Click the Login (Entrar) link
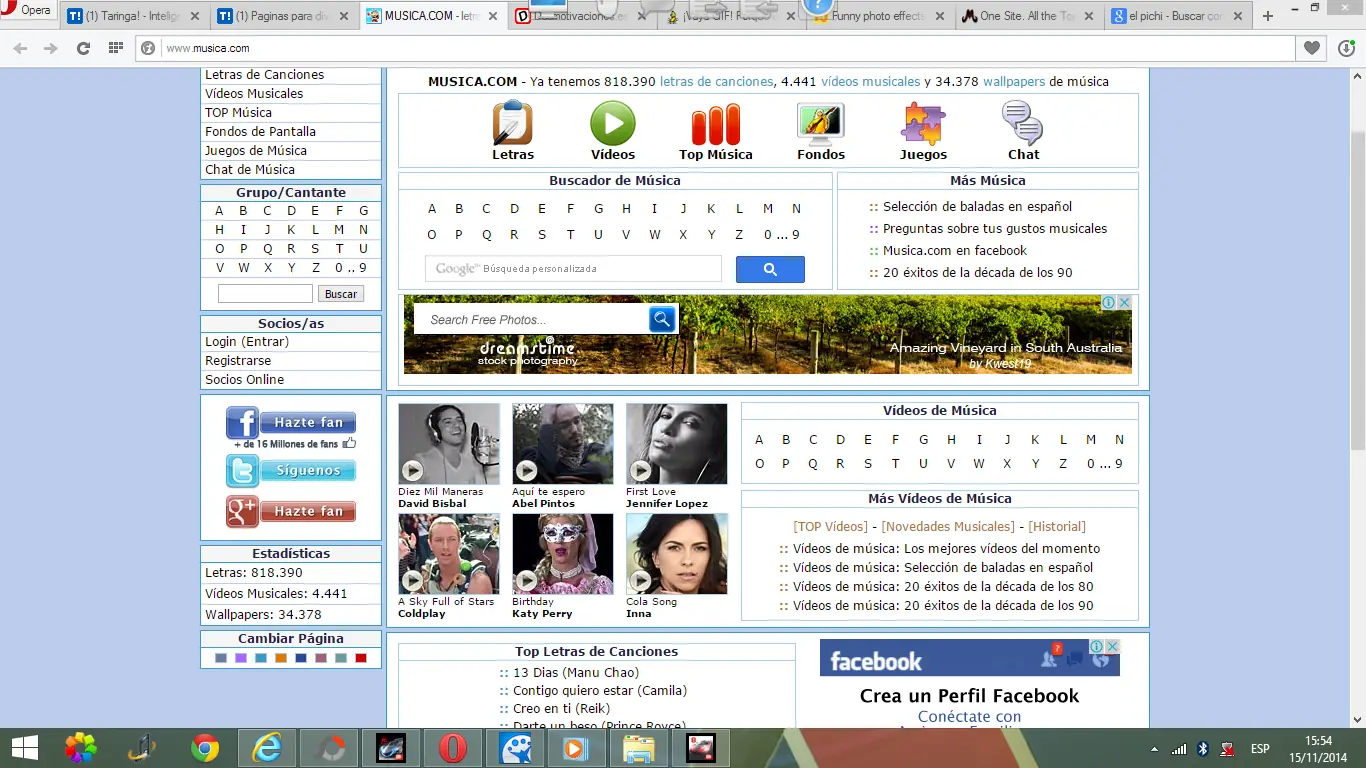The height and width of the screenshot is (768, 1366). 247,342
